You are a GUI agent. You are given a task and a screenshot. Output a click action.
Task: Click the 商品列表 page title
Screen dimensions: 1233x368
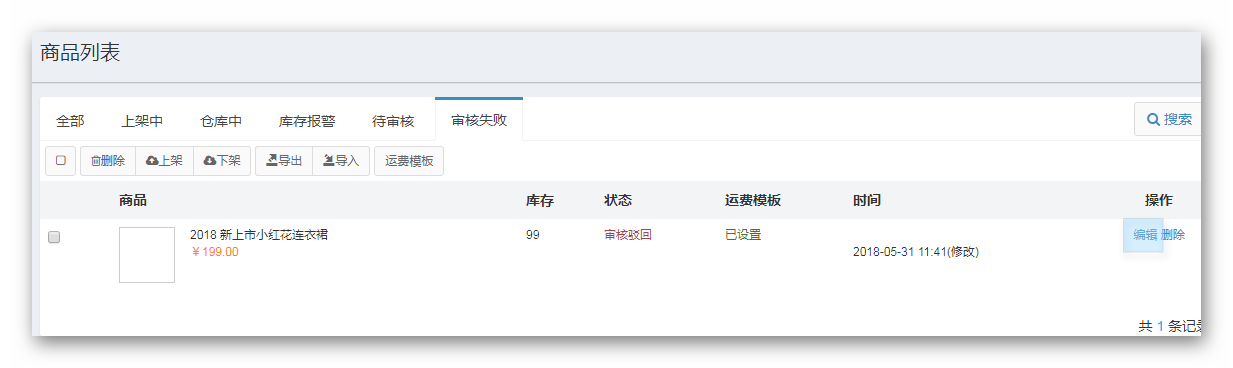pos(80,53)
